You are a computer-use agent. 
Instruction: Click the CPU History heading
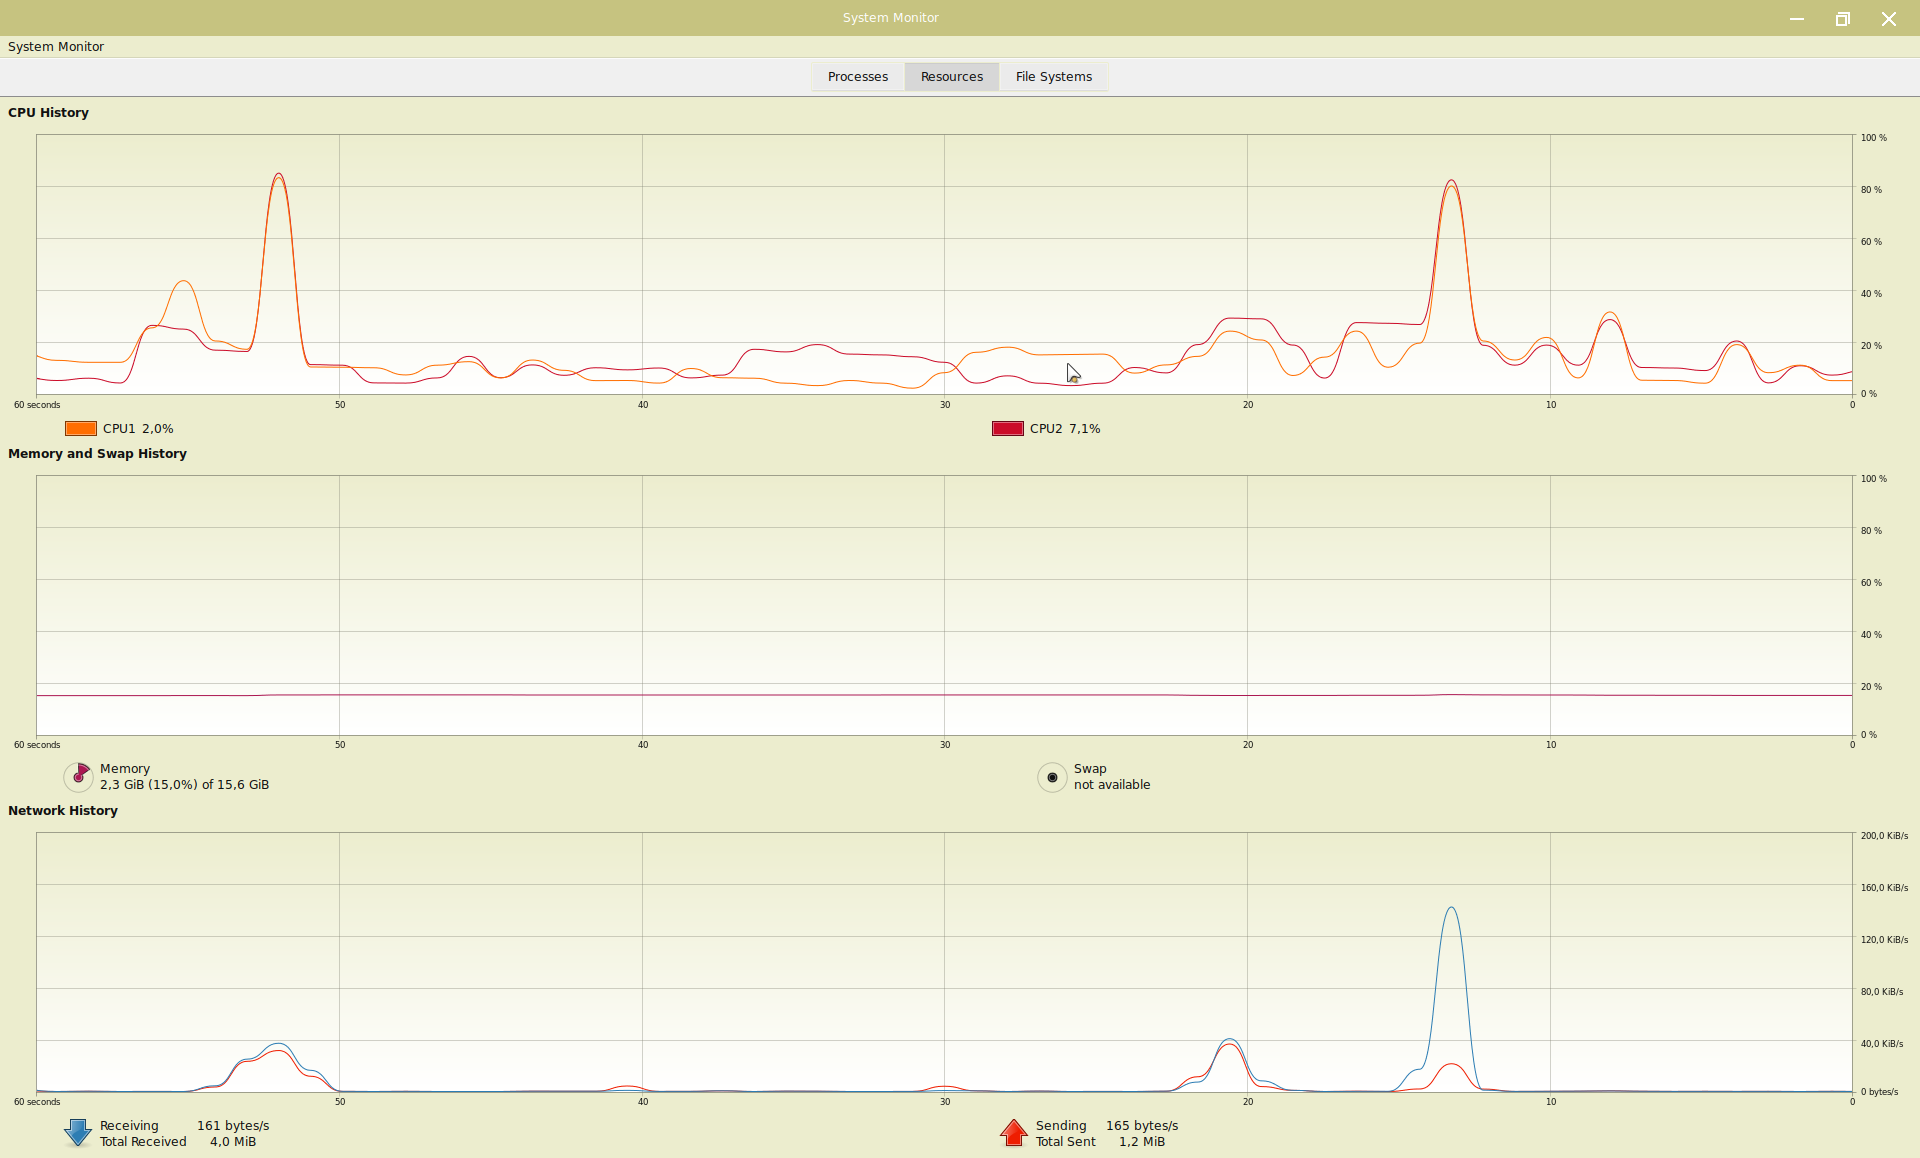(x=48, y=113)
